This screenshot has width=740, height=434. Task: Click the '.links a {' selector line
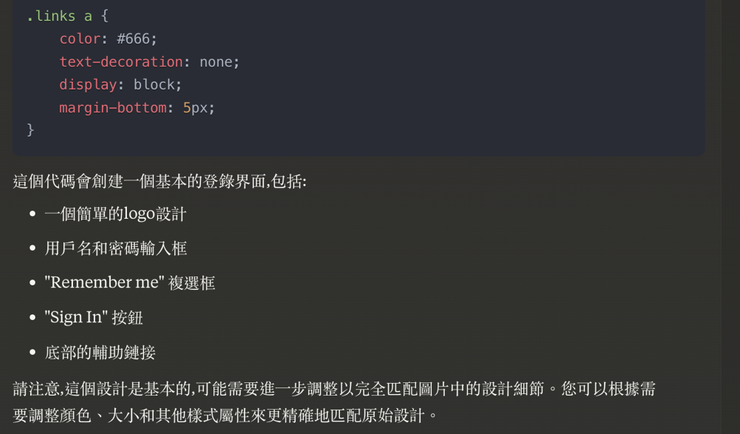coord(67,16)
